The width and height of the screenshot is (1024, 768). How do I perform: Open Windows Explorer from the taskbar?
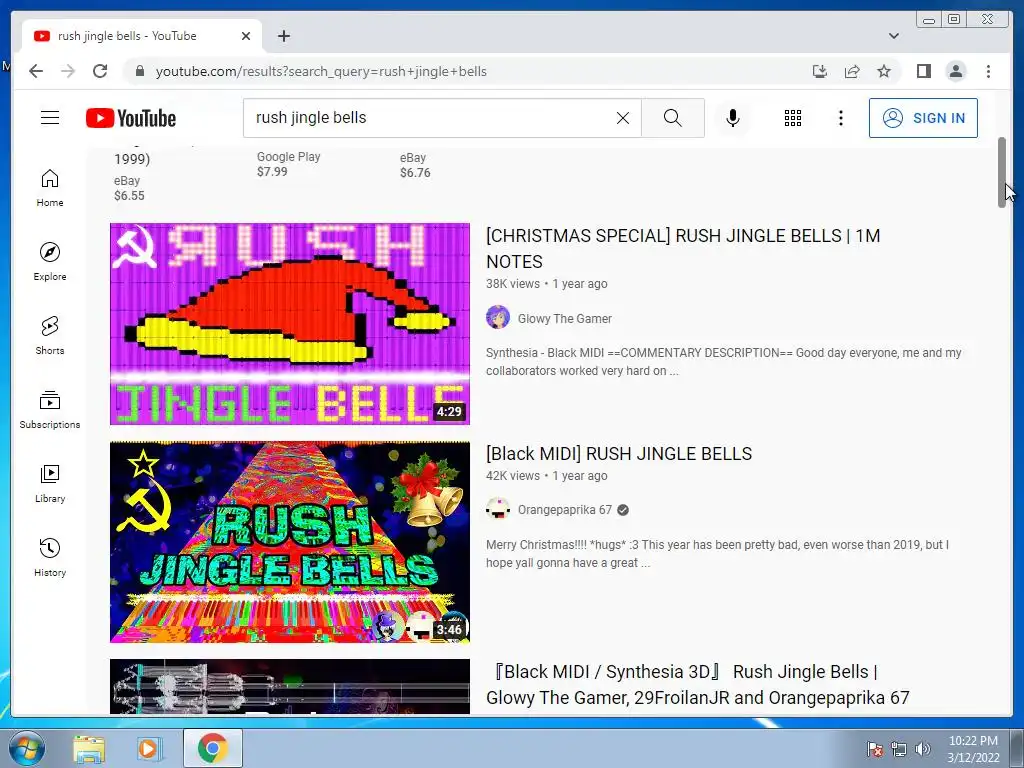89,748
